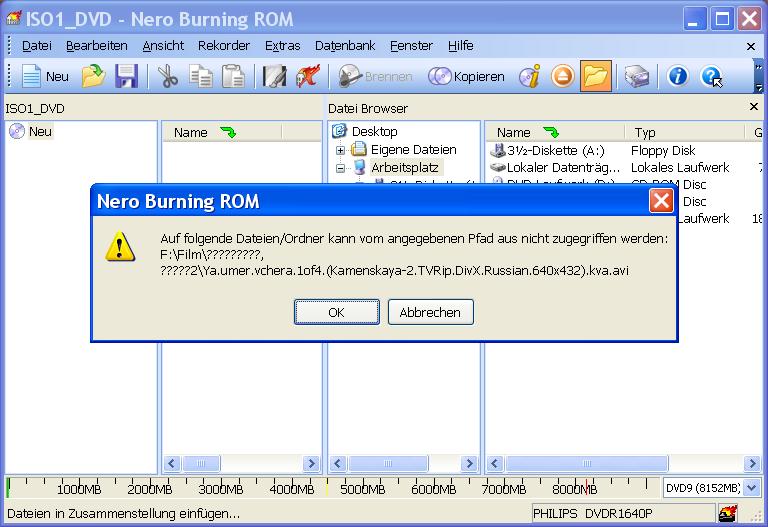Open the Bearbeiten menu
This screenshot has width=768, height=527.
(96, 46)
